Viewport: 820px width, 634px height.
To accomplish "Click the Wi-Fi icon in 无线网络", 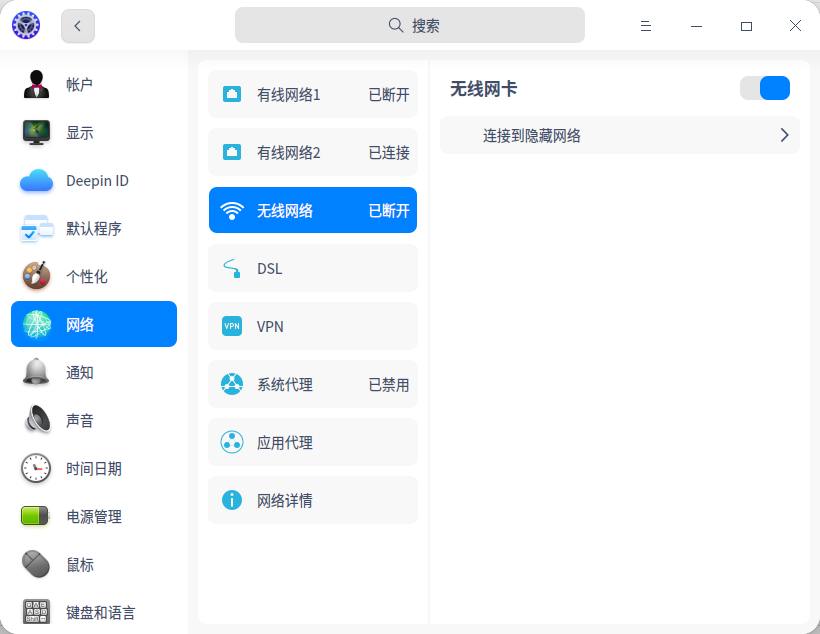I will (x=232, y=211).
